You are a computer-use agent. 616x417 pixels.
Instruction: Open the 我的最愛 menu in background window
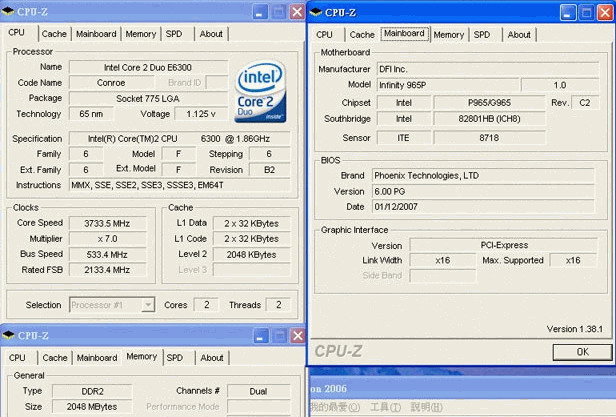point(335,407)
